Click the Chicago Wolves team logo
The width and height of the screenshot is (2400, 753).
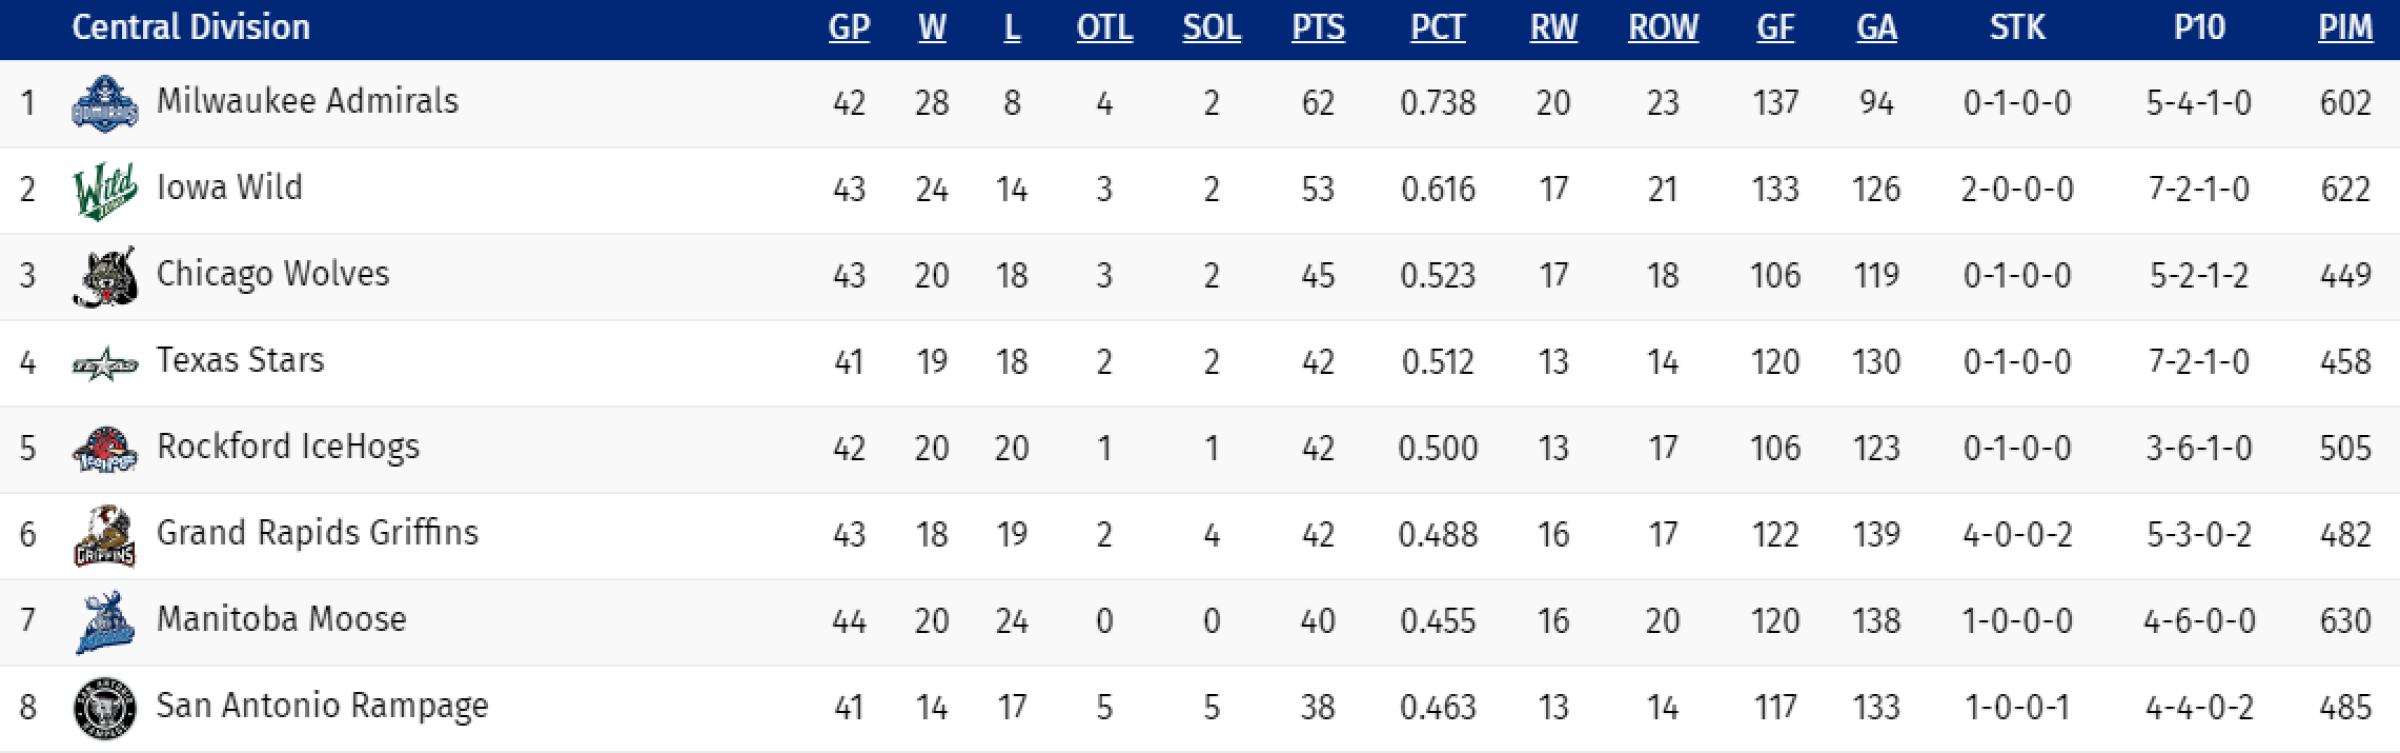105,276
